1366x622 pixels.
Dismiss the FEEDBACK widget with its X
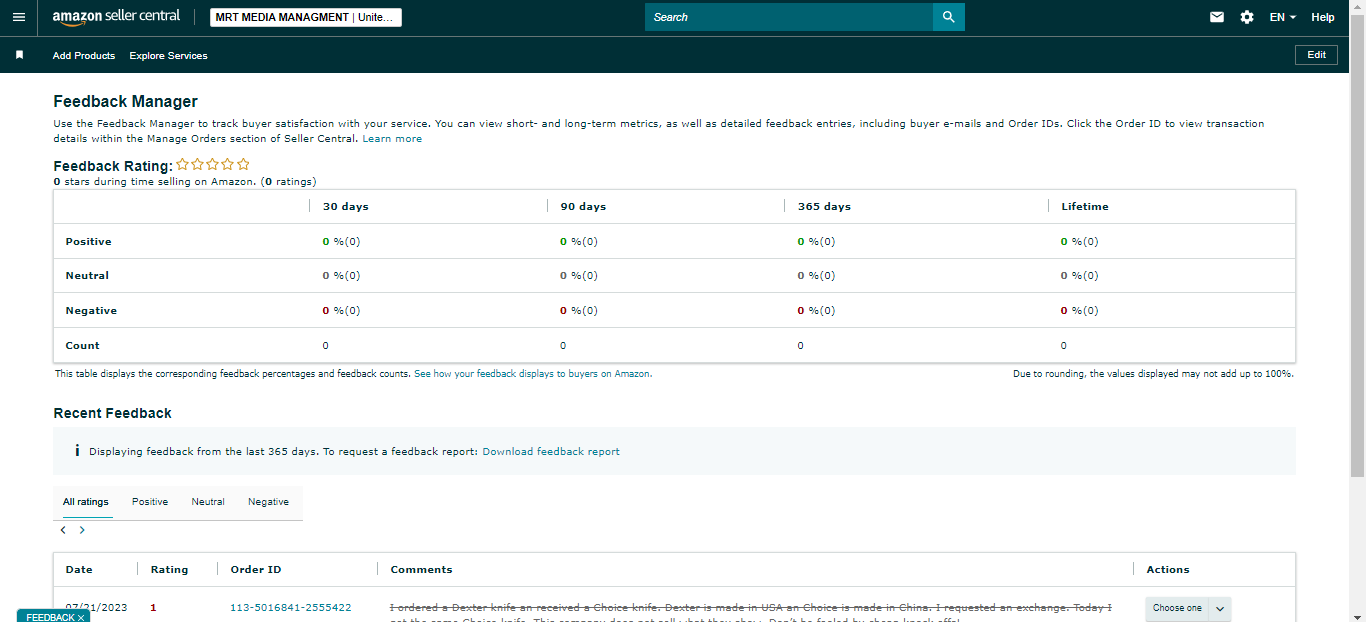point(81,617)
